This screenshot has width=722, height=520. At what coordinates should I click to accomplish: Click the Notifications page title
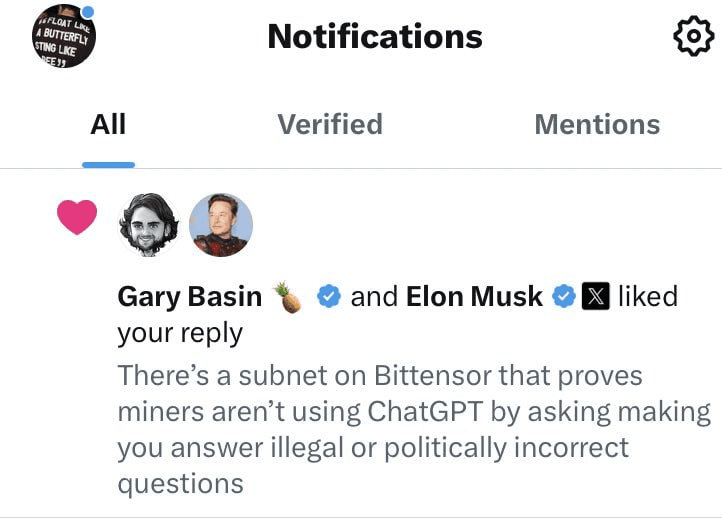click(375, 36)
